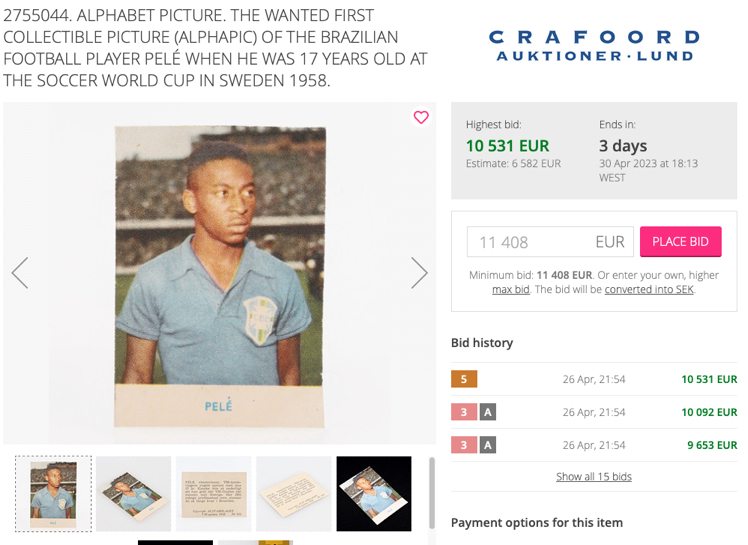This screenshot has height=545, width=748.
Task: Click the gray A autobid badge at 10 092 EUR
Action: [487, 412]
